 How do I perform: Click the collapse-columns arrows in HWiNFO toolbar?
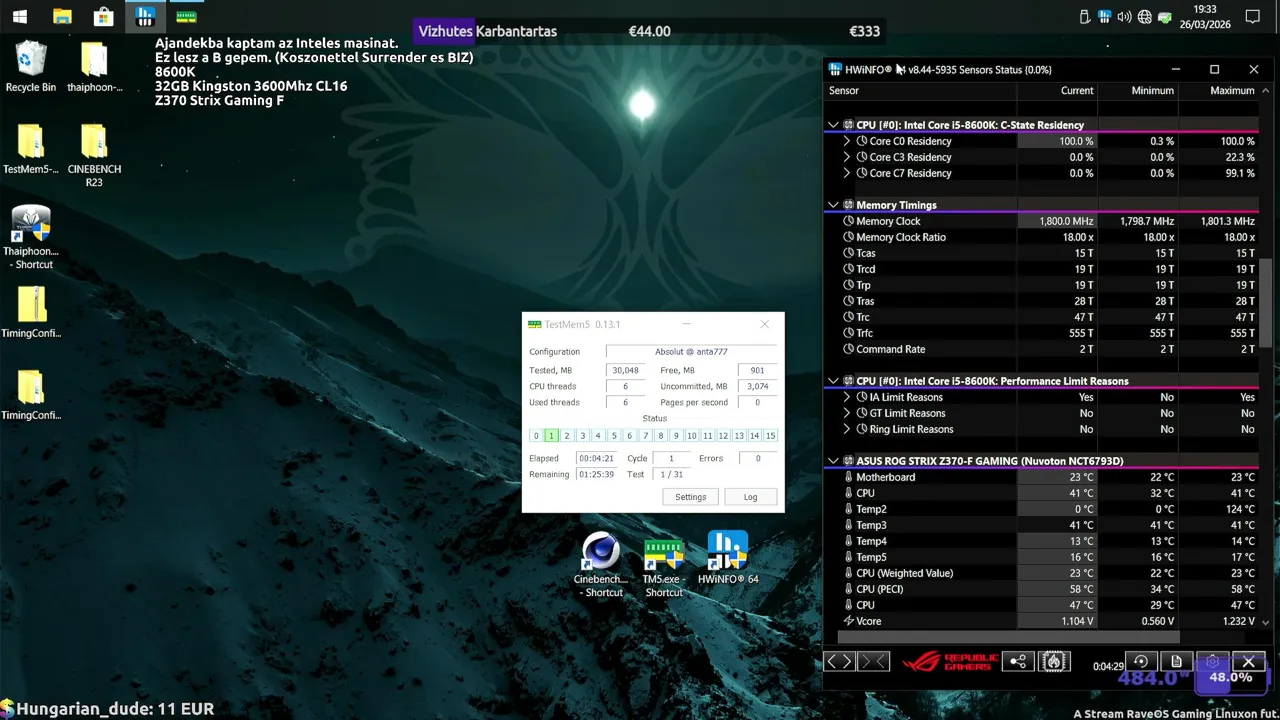[873, 662]
